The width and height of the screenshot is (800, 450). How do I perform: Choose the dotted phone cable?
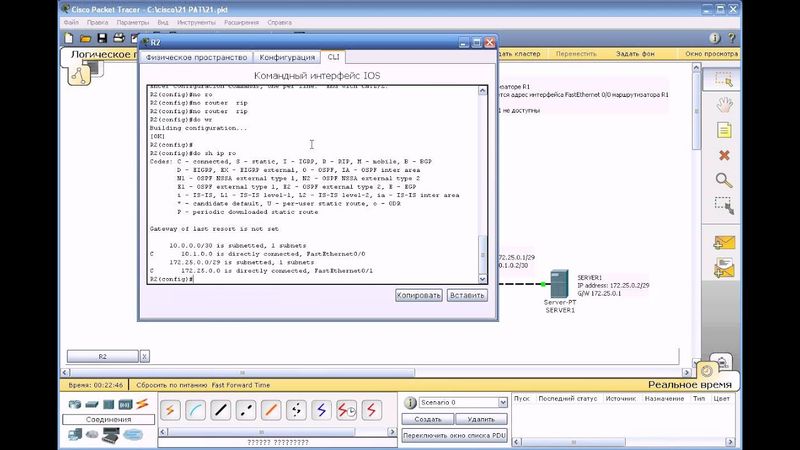[296, 410]
